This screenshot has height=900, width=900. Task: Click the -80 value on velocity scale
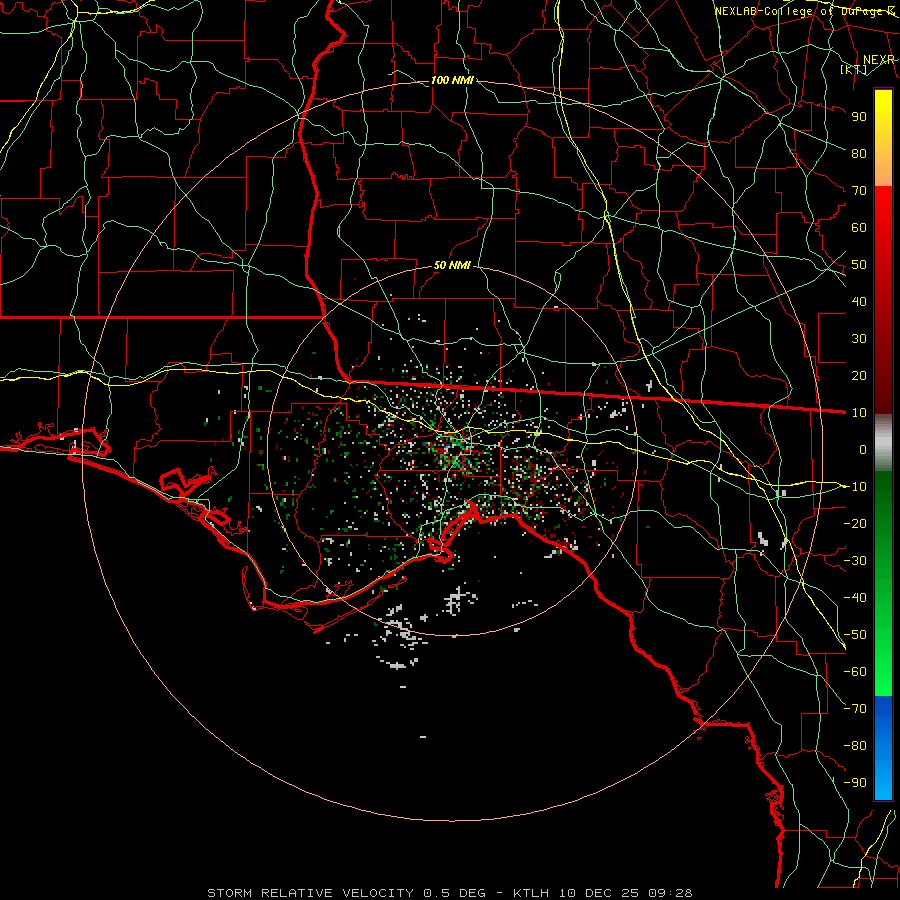(855, 746)
